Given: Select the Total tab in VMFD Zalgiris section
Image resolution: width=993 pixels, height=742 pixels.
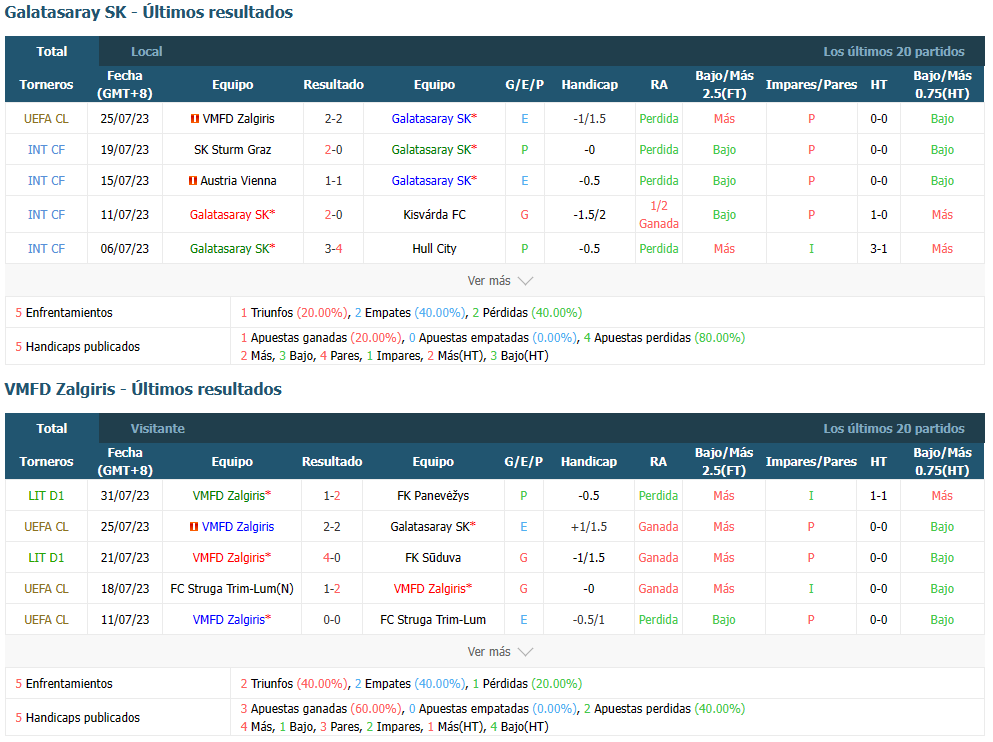Looking at the screenshot, I should pyautogui.click(x=52, y=428).
